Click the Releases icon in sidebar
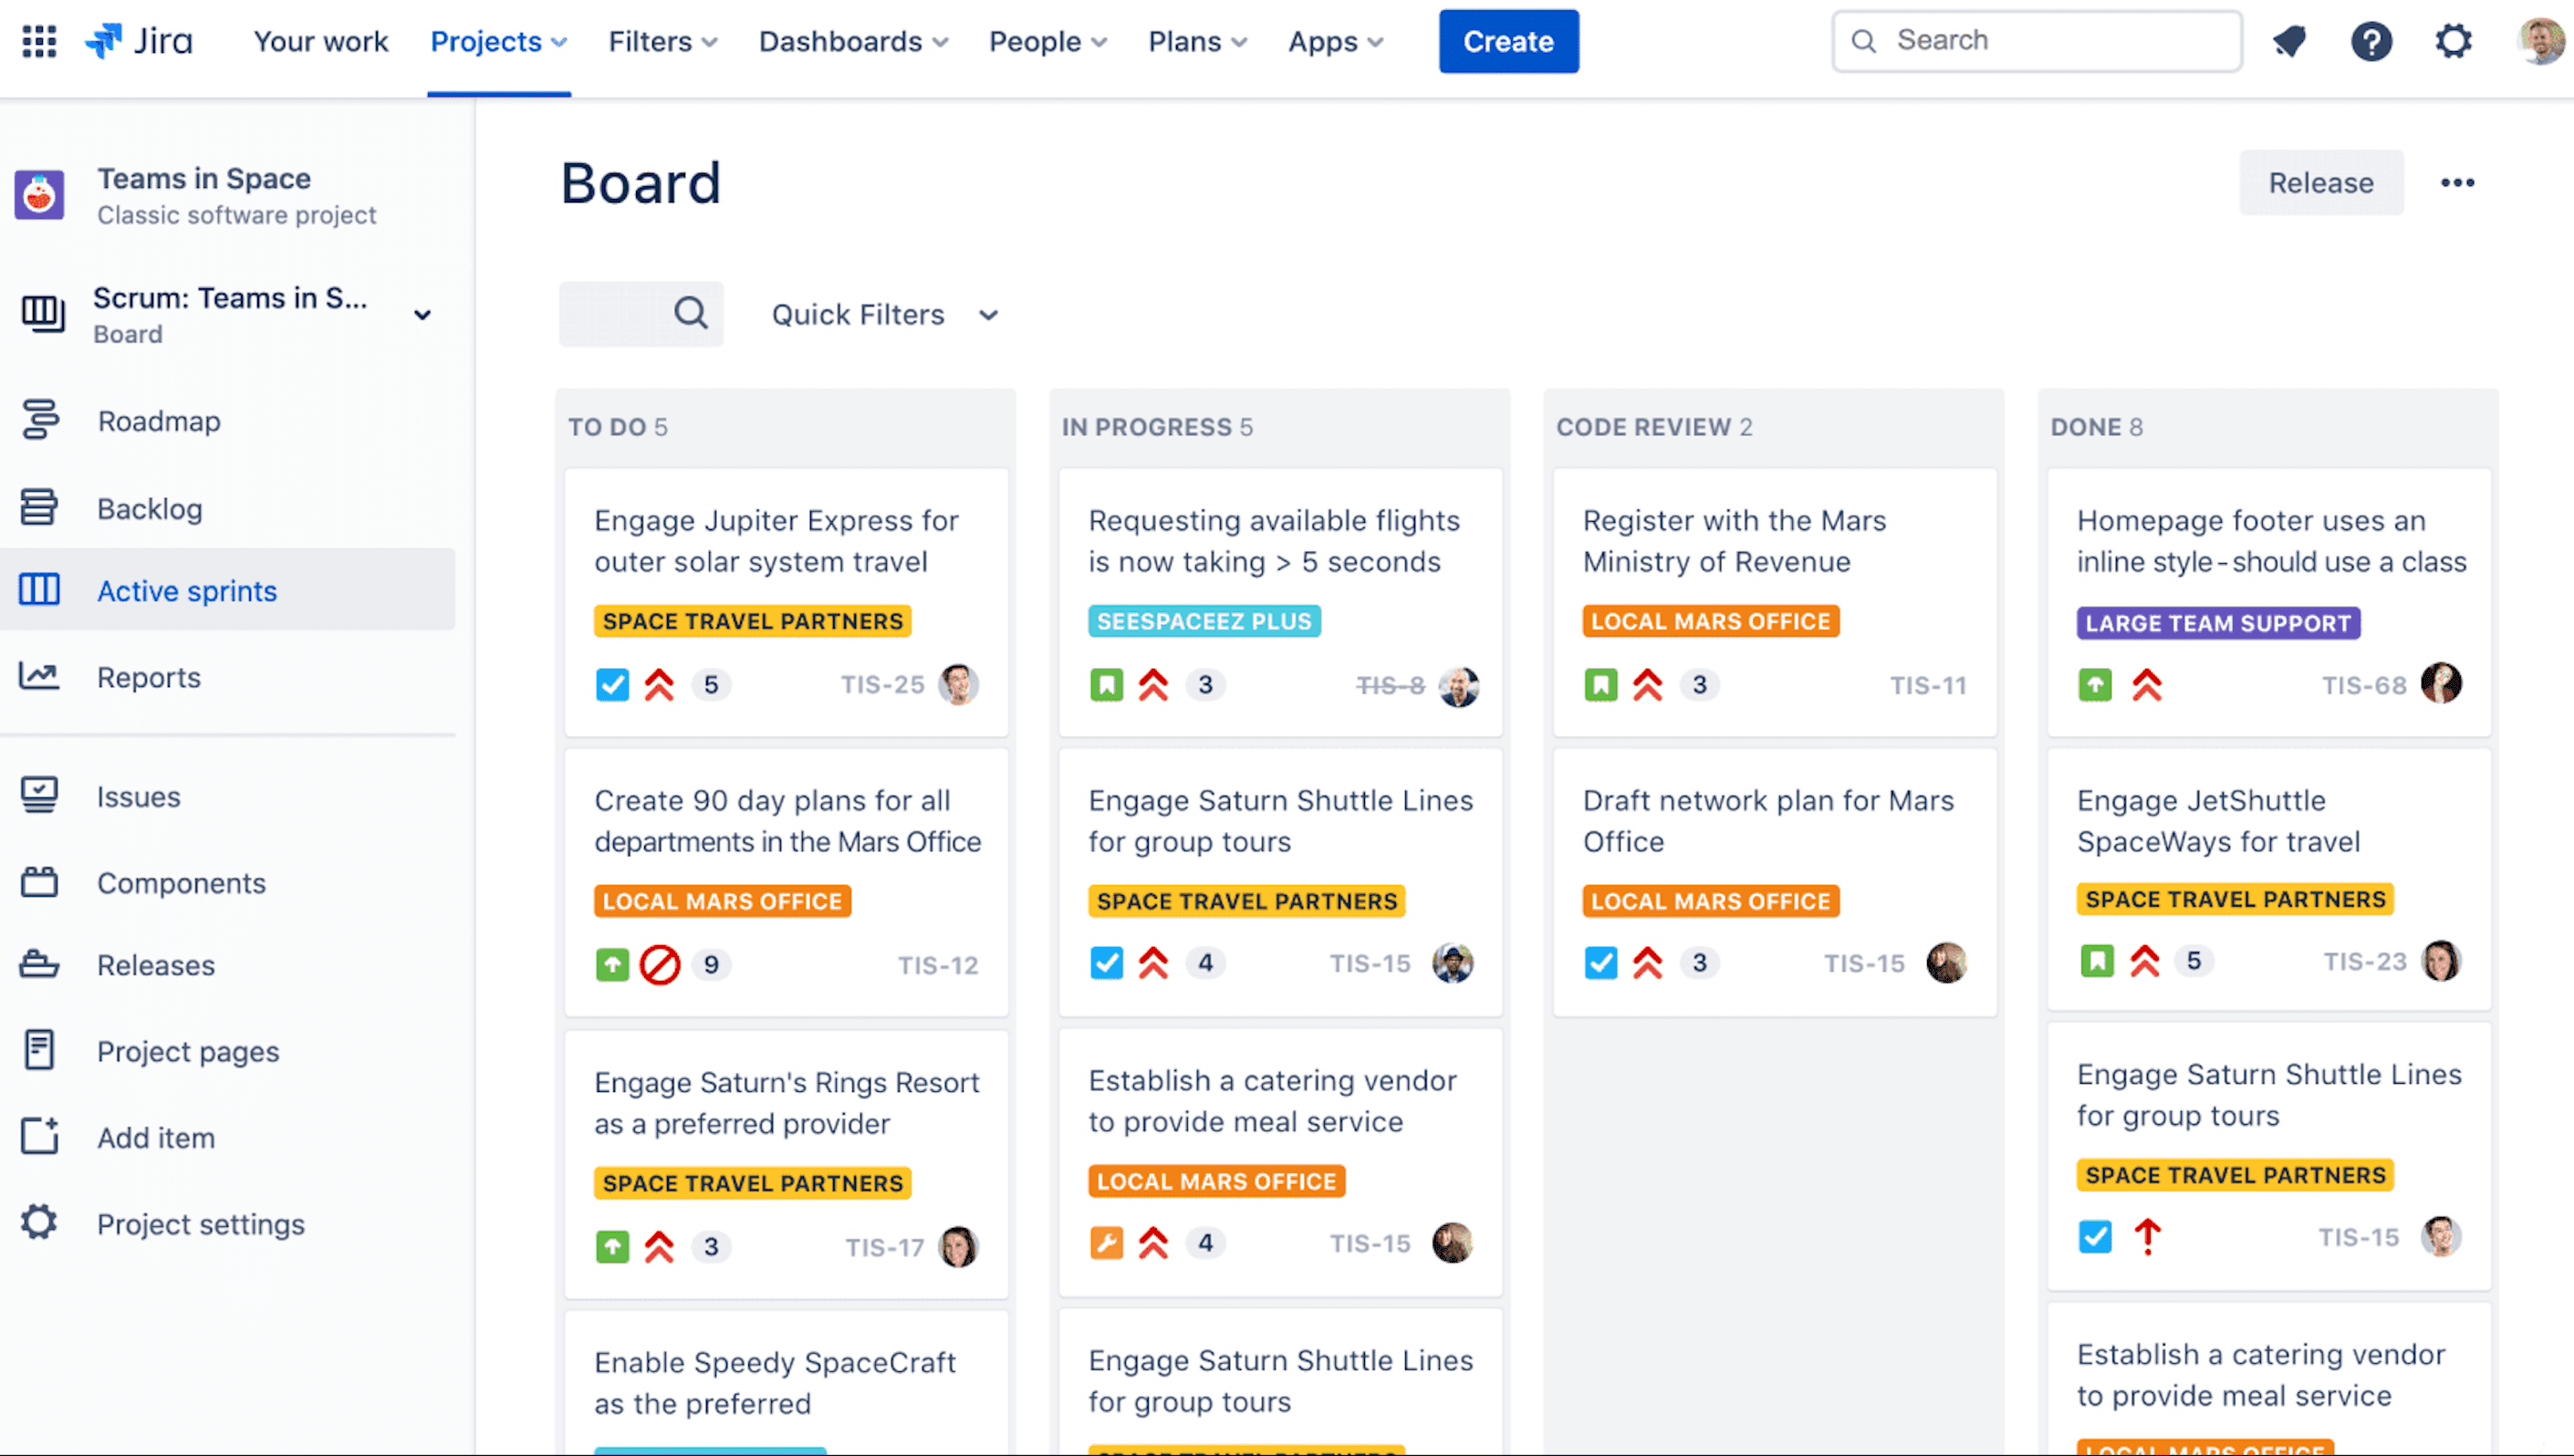The height and width of the screenshot is (1456, 2574). click(x=39, y=965)
